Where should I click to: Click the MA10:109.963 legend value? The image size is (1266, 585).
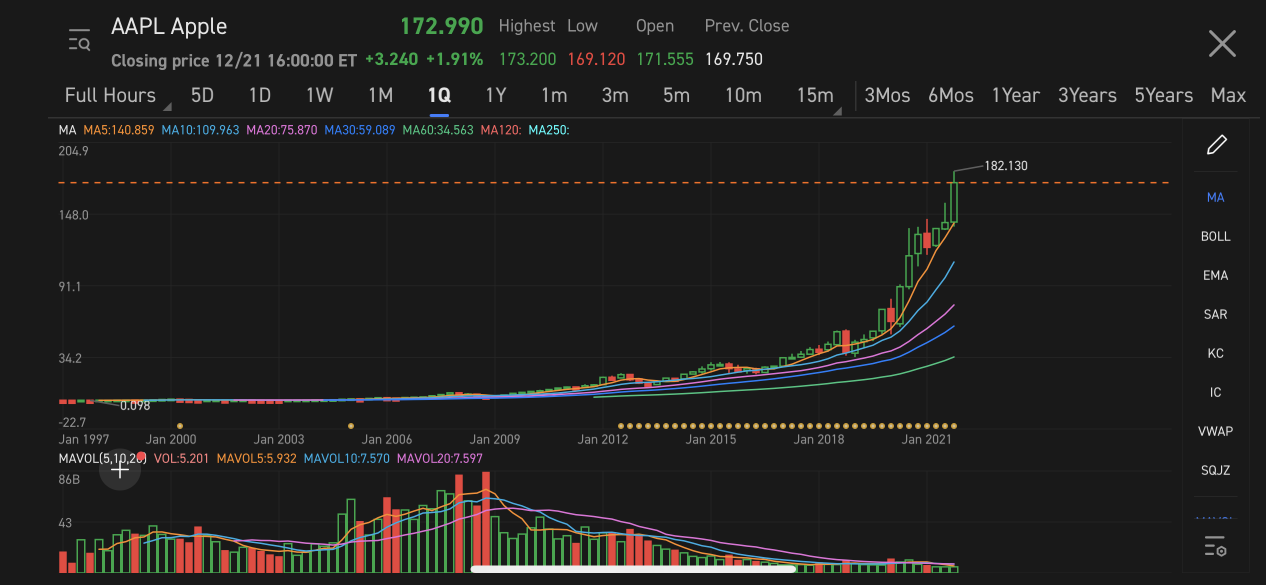pyautogui.click(x=200, y=130)
